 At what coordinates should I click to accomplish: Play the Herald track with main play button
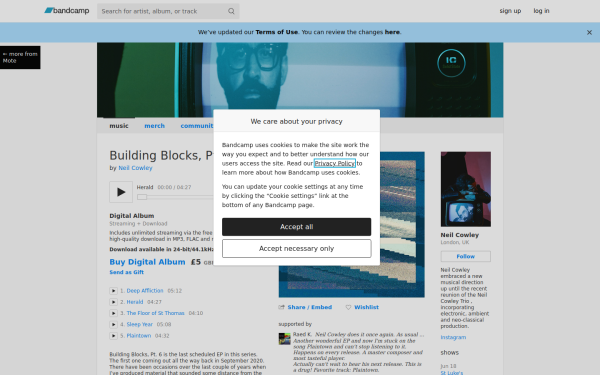(121, 192)
